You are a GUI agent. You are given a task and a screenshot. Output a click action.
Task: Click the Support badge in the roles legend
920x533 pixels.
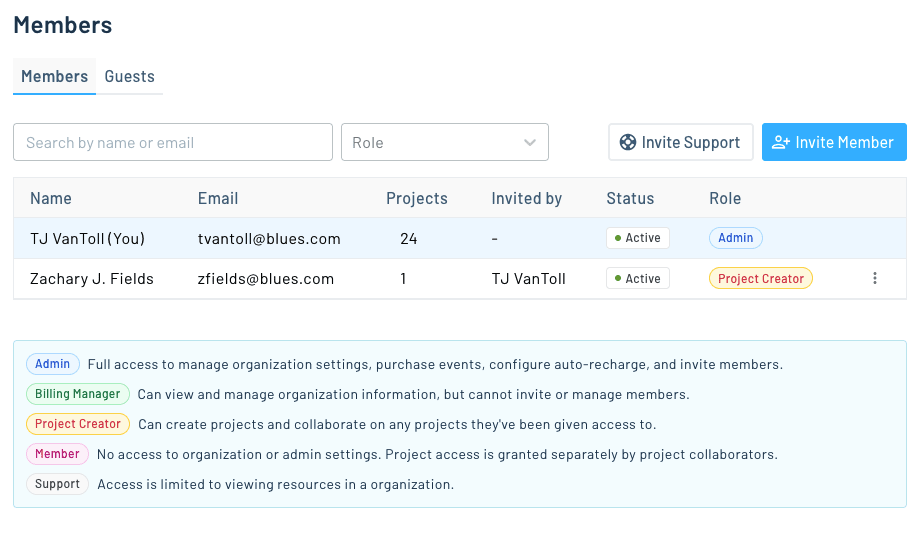pos(57,484)
